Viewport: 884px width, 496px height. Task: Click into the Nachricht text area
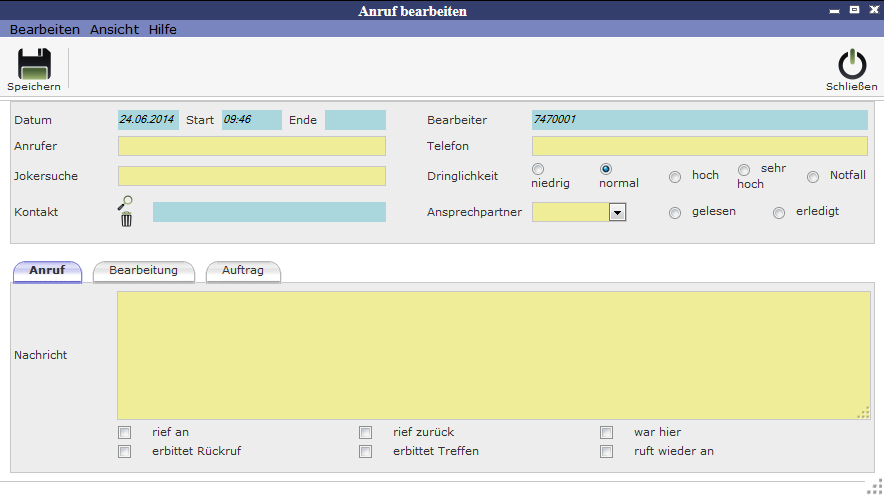(x=493, y=355)
